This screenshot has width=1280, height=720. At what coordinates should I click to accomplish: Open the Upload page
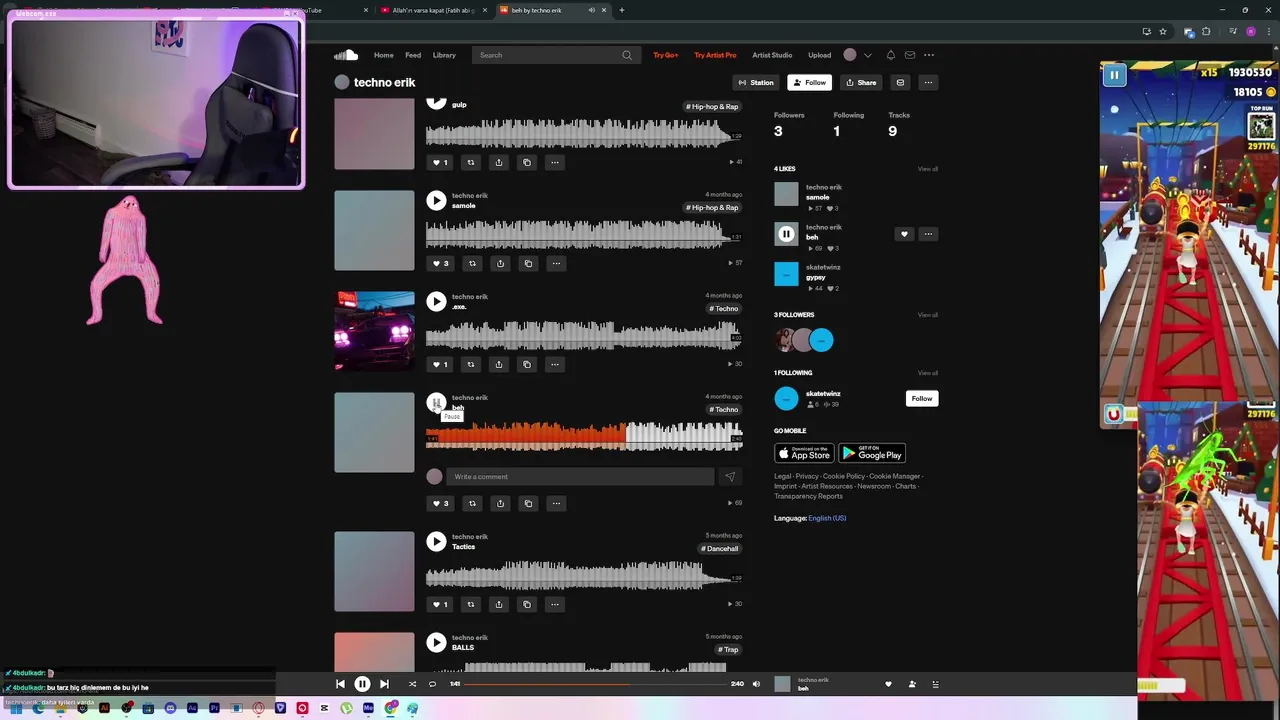coord(819,55)
